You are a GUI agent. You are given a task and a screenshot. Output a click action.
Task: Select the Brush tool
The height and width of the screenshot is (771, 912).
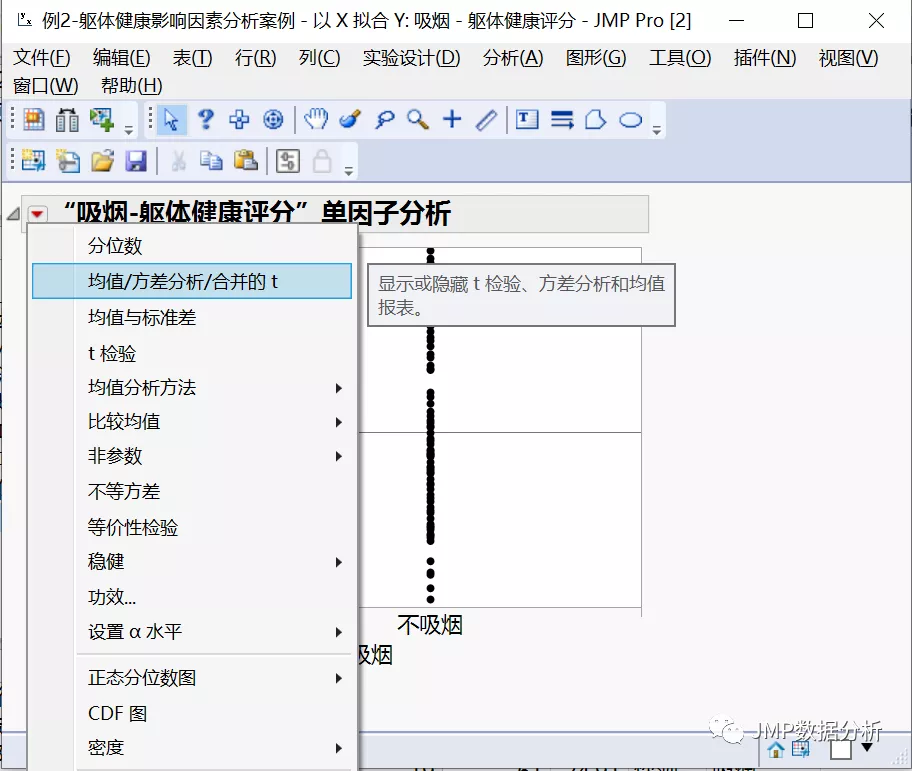[x=350, y=119]
